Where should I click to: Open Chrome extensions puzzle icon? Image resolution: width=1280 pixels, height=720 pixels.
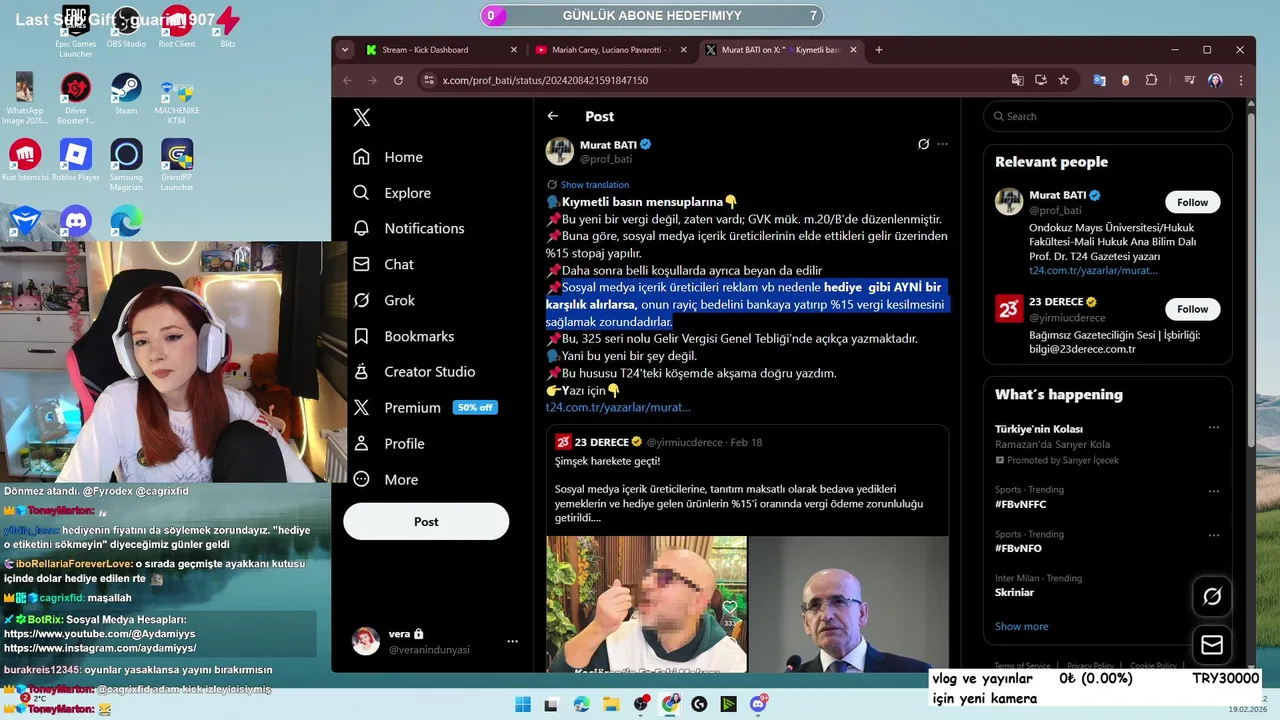point(1151,80)
